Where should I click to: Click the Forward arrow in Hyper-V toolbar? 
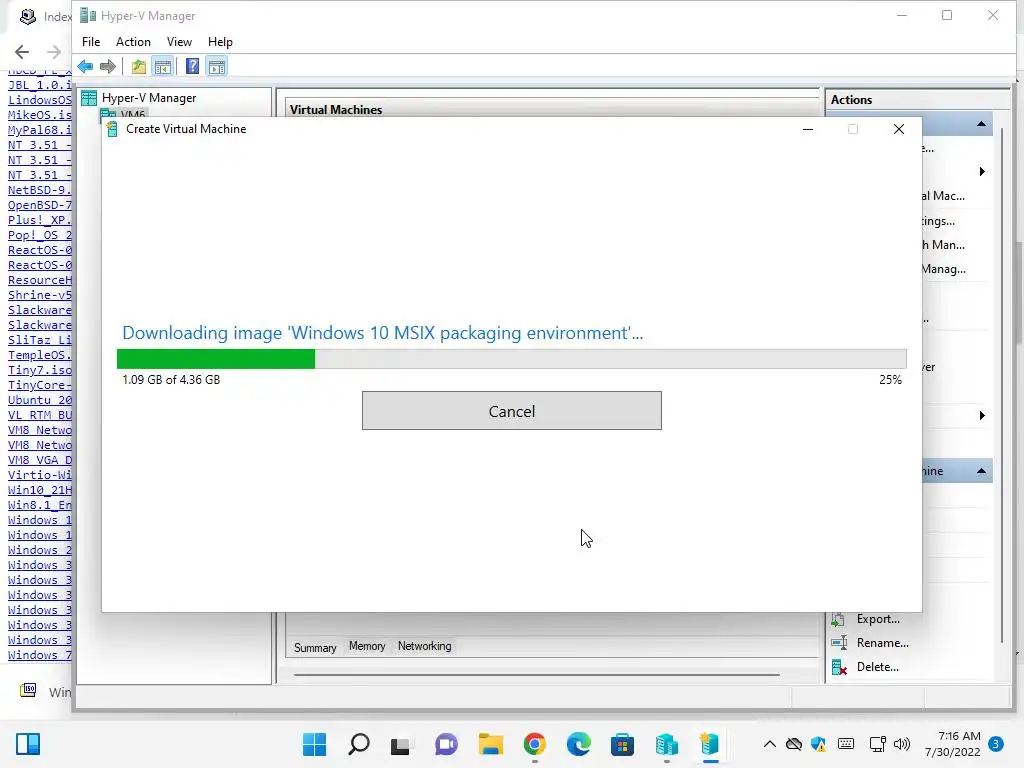coord(108,66)
